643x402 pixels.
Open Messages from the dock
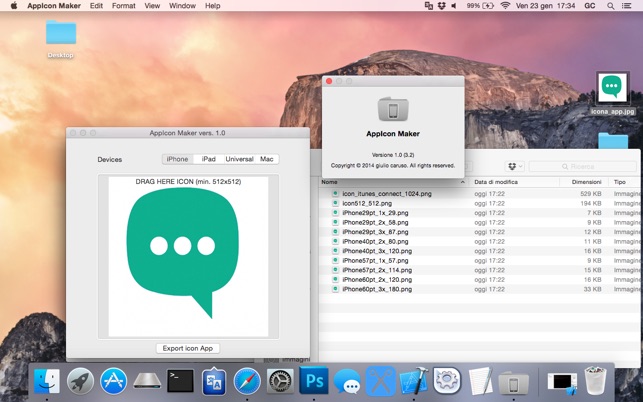(x=347, y=381)
